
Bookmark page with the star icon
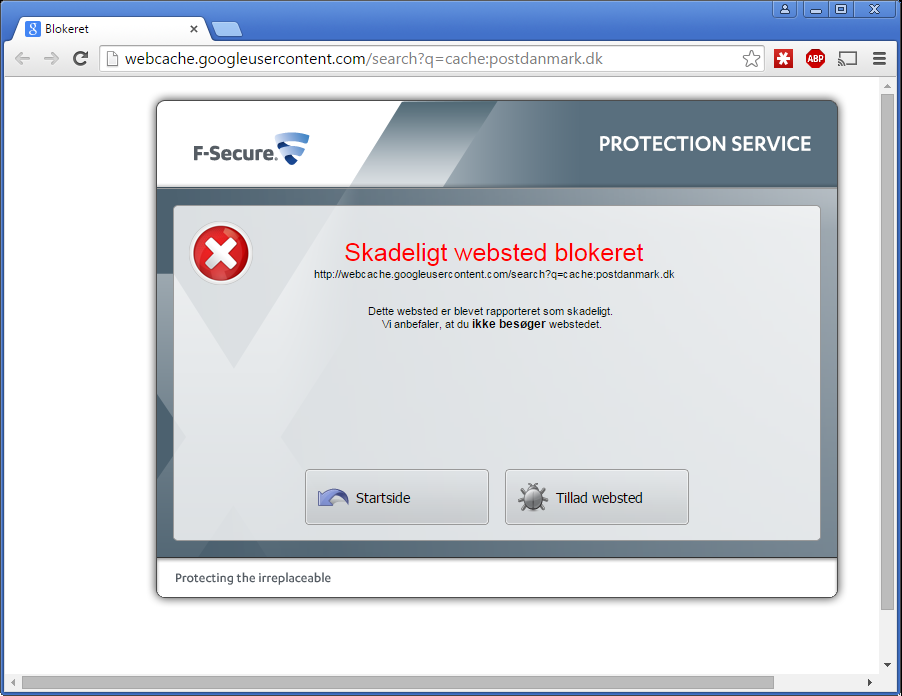[x=751, y=59]
